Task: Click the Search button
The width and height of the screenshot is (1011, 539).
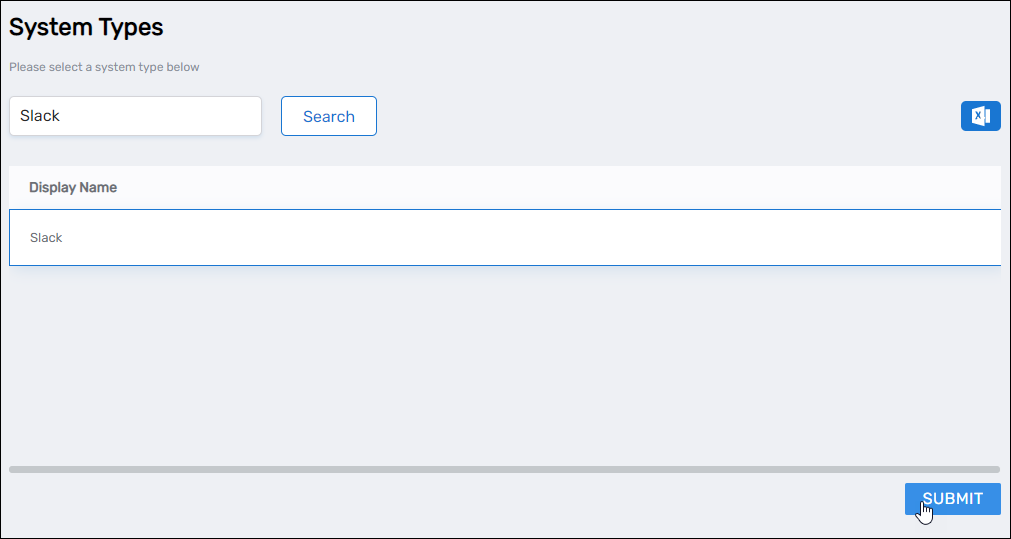Action: pos(328,116)
